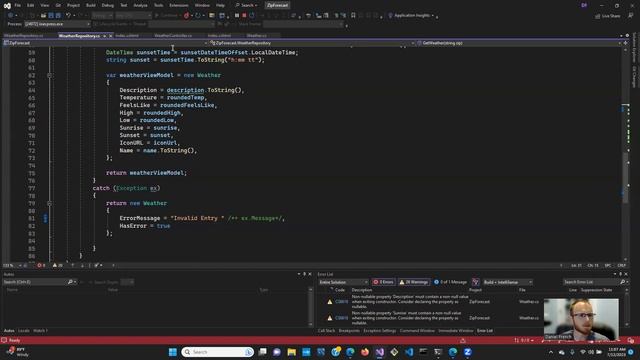Sort Error List by Description column

pos(362,290)
